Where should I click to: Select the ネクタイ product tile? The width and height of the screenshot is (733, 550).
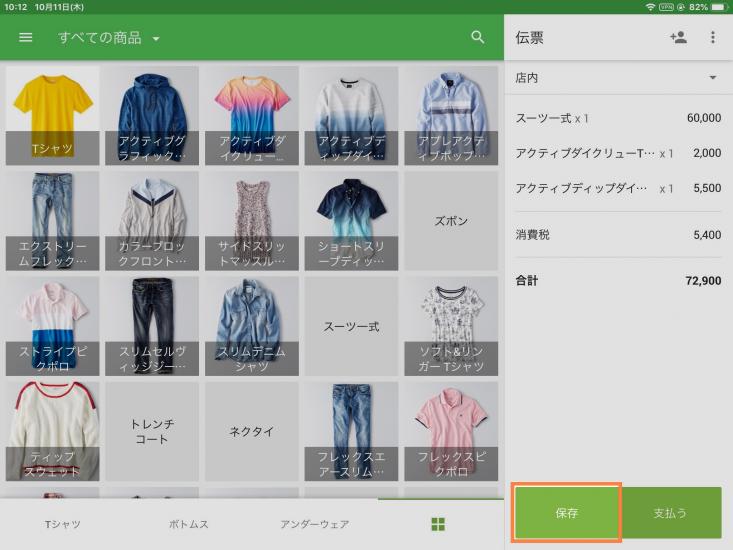click(252, 431)
